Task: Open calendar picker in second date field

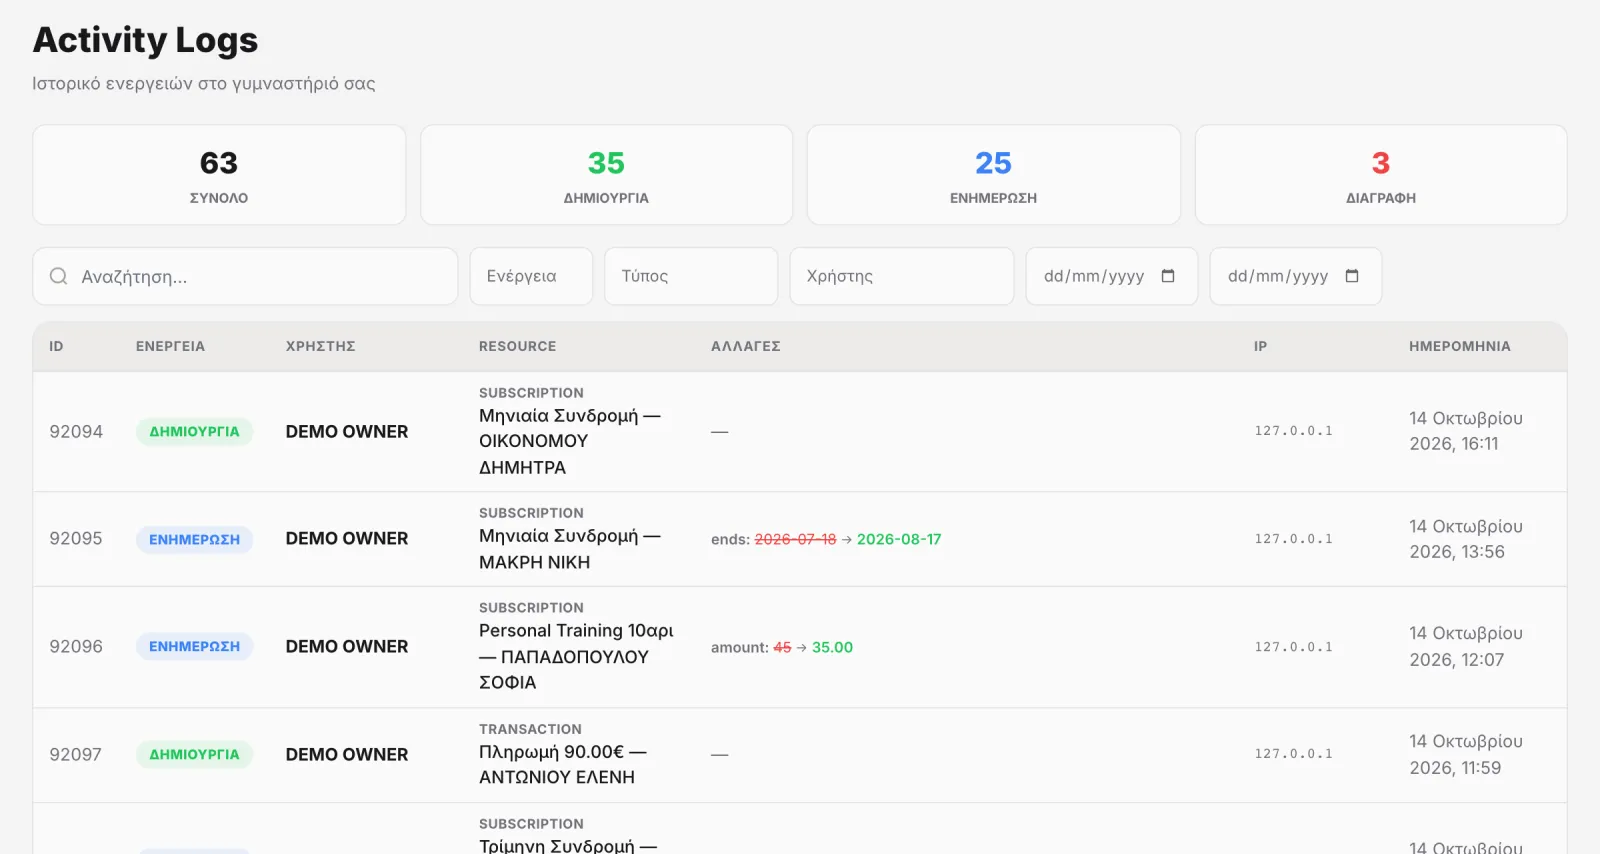Action: [1352, 276]
